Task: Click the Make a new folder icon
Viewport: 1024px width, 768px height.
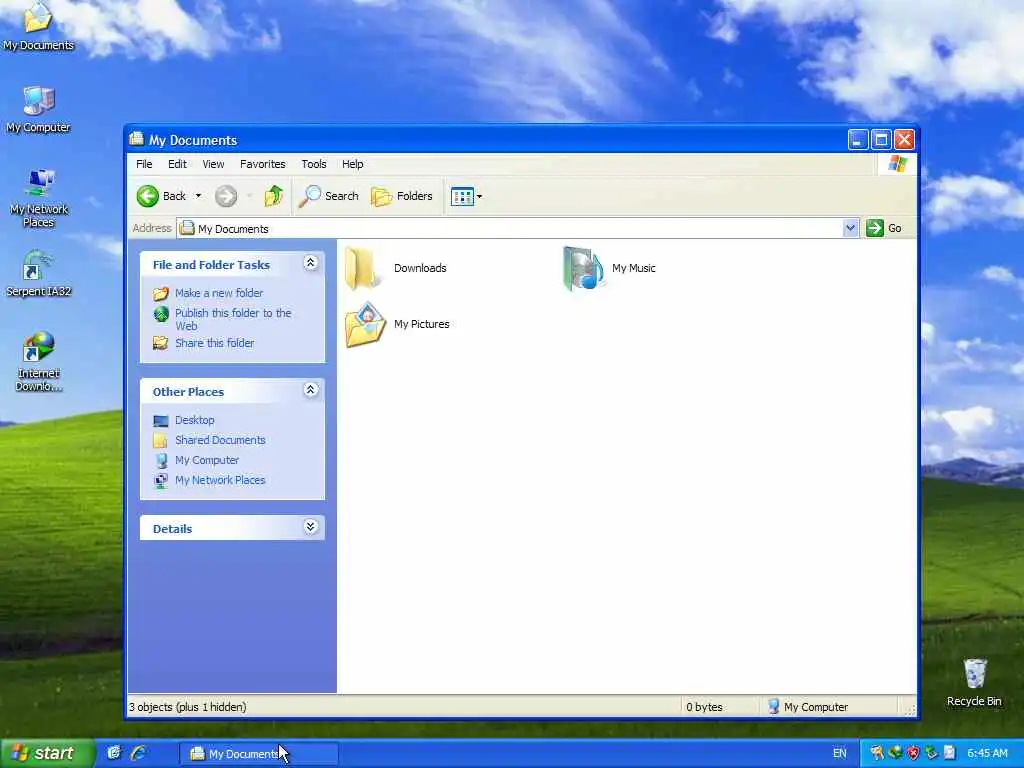Action: [161, 293]
